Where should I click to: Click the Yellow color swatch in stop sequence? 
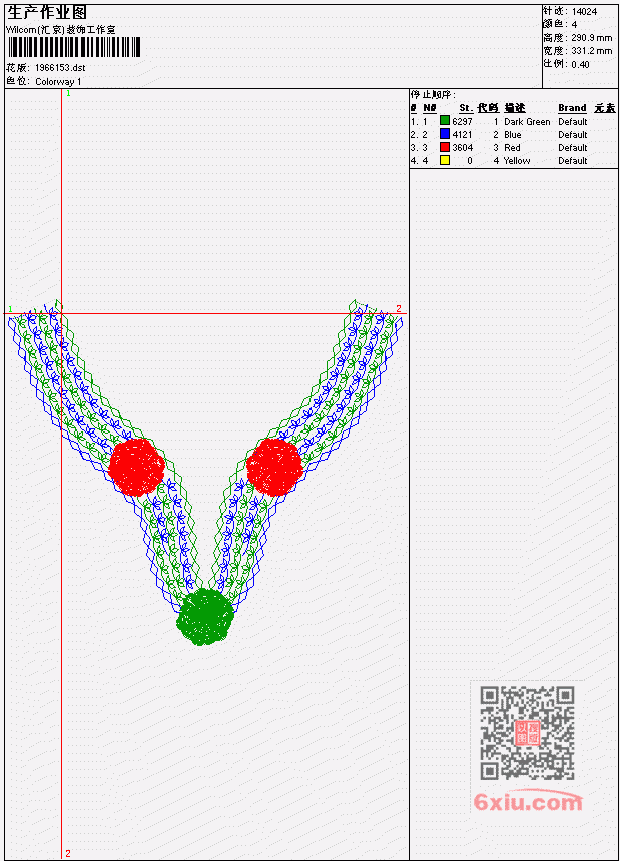click(x=445, y=160)
